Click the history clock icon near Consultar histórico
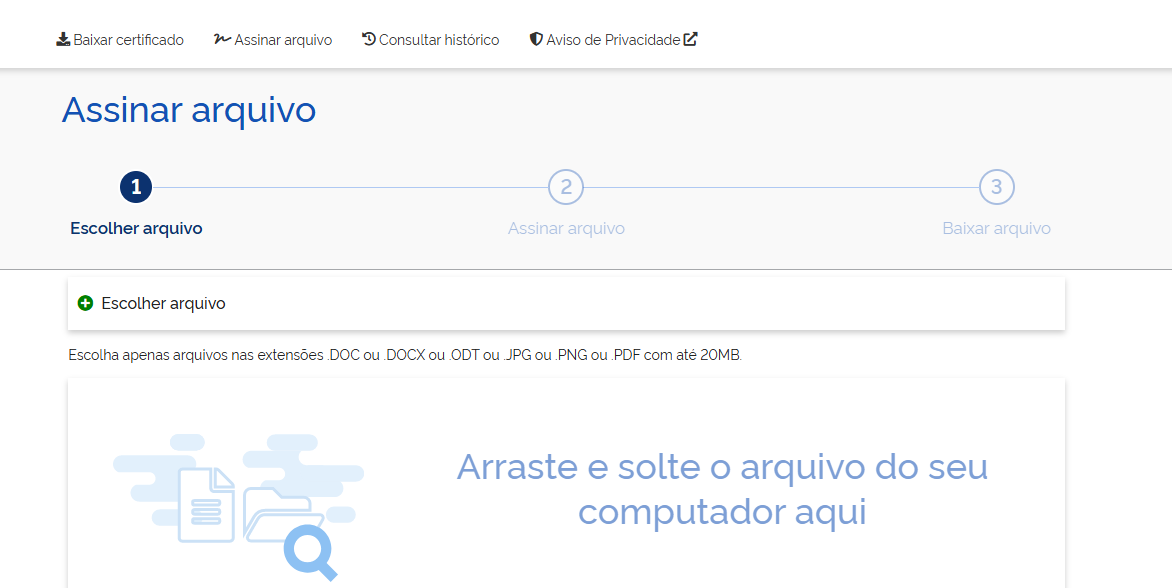Viewport: 1172px width, 588px height. [x=367, y=39]
